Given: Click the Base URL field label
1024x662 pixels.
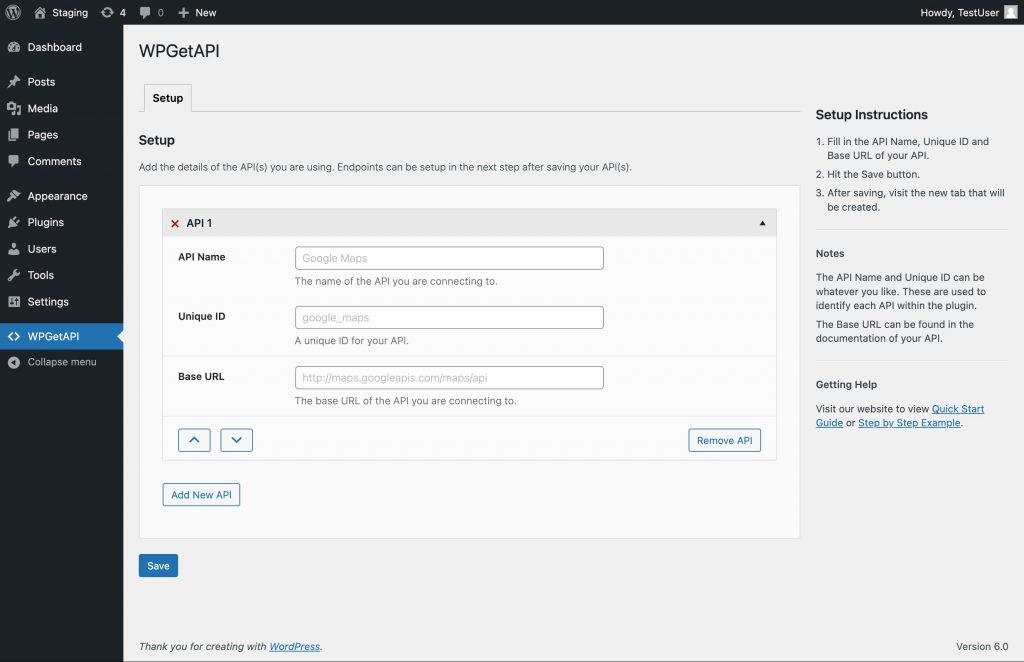Looking at the screenshot, I should pyautogui.click(x=200, y=377).
